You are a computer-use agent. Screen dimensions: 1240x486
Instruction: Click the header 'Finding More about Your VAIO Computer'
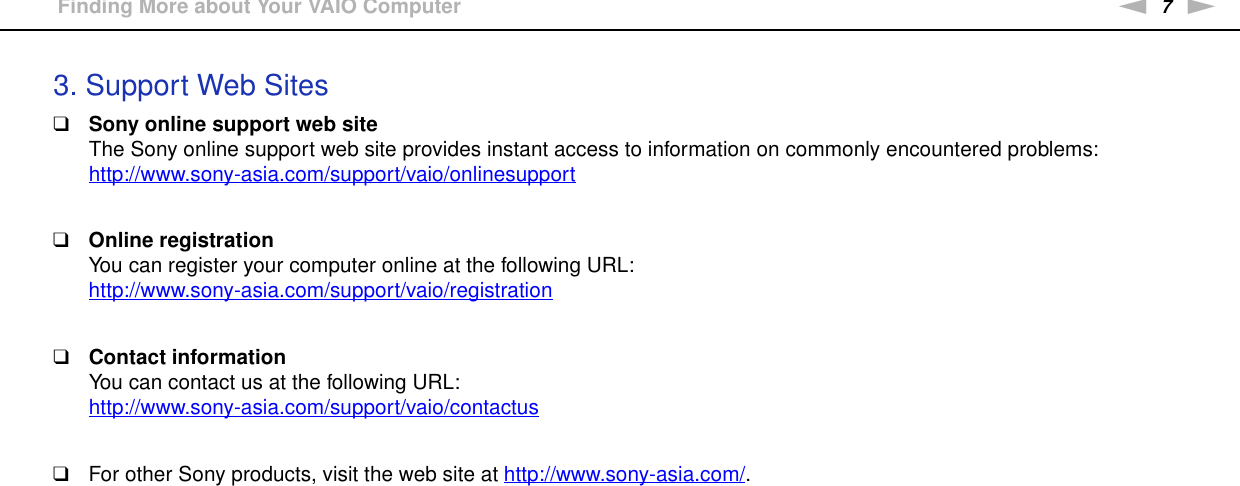[x=259, y=8]
